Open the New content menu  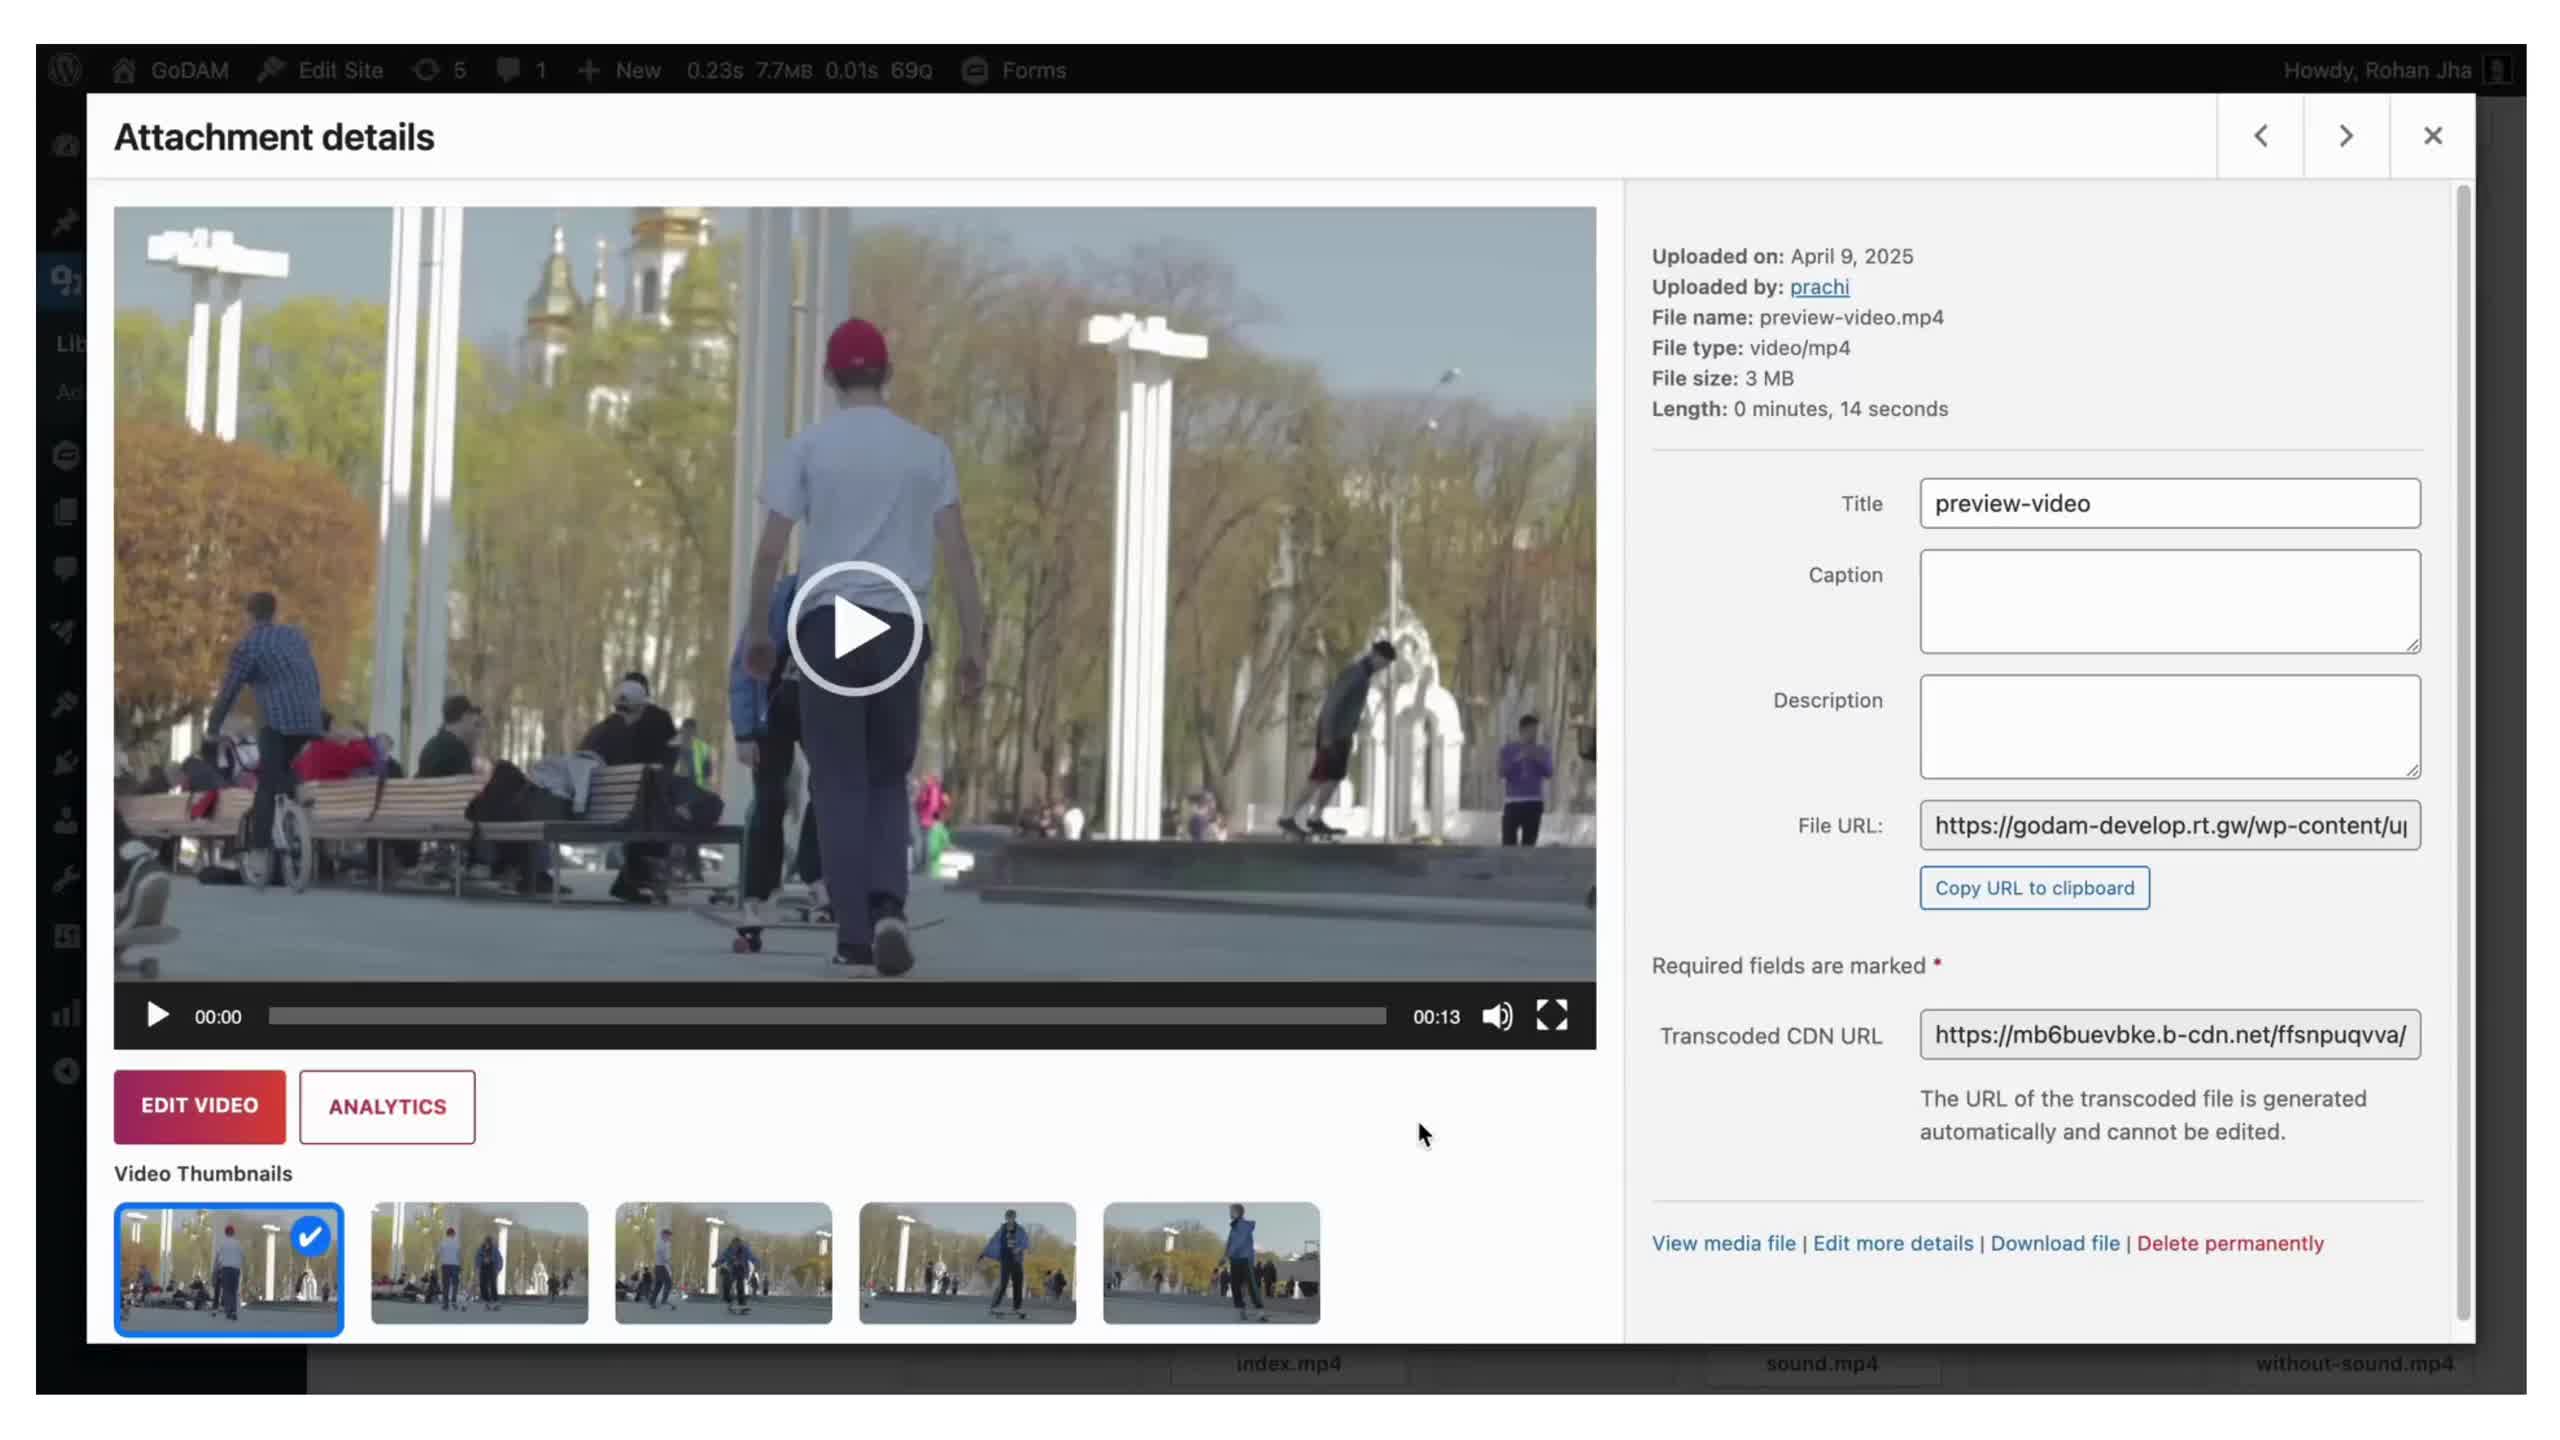pos(620,70)
